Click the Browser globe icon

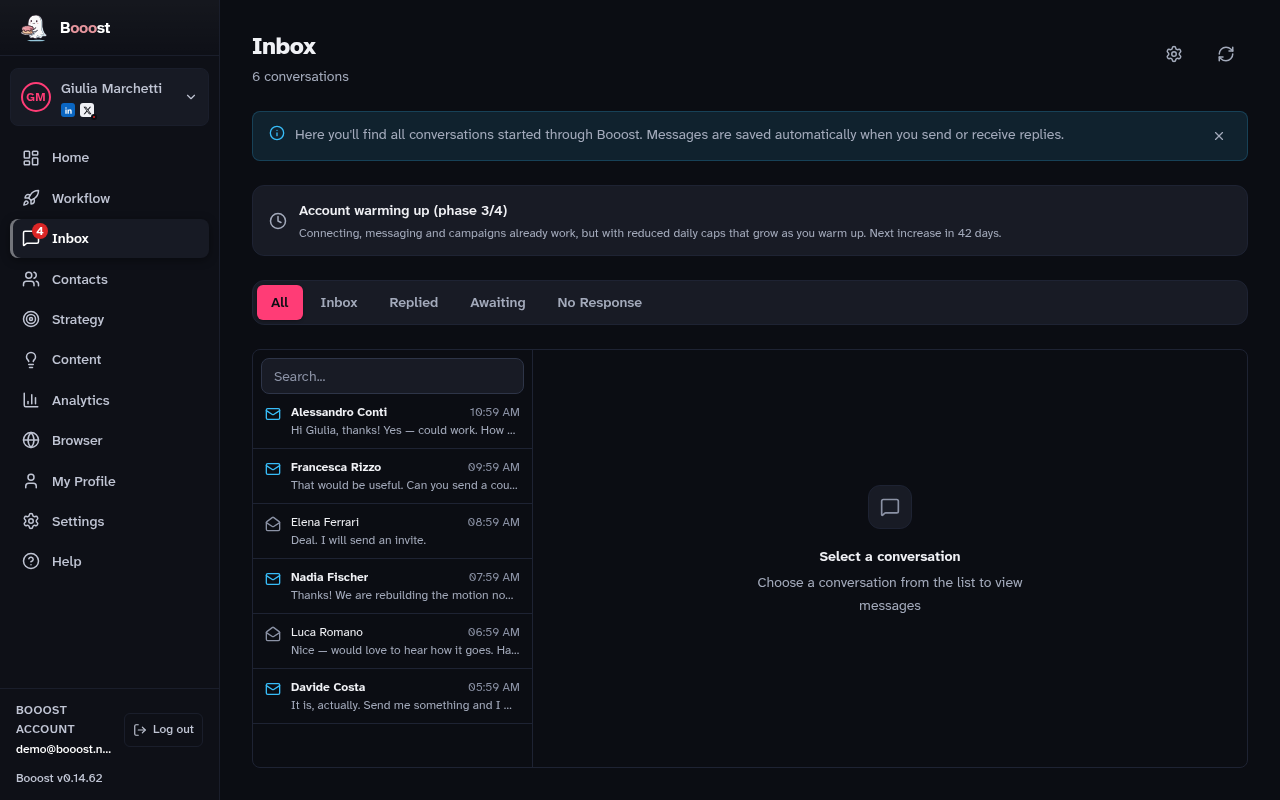[31, 440]
